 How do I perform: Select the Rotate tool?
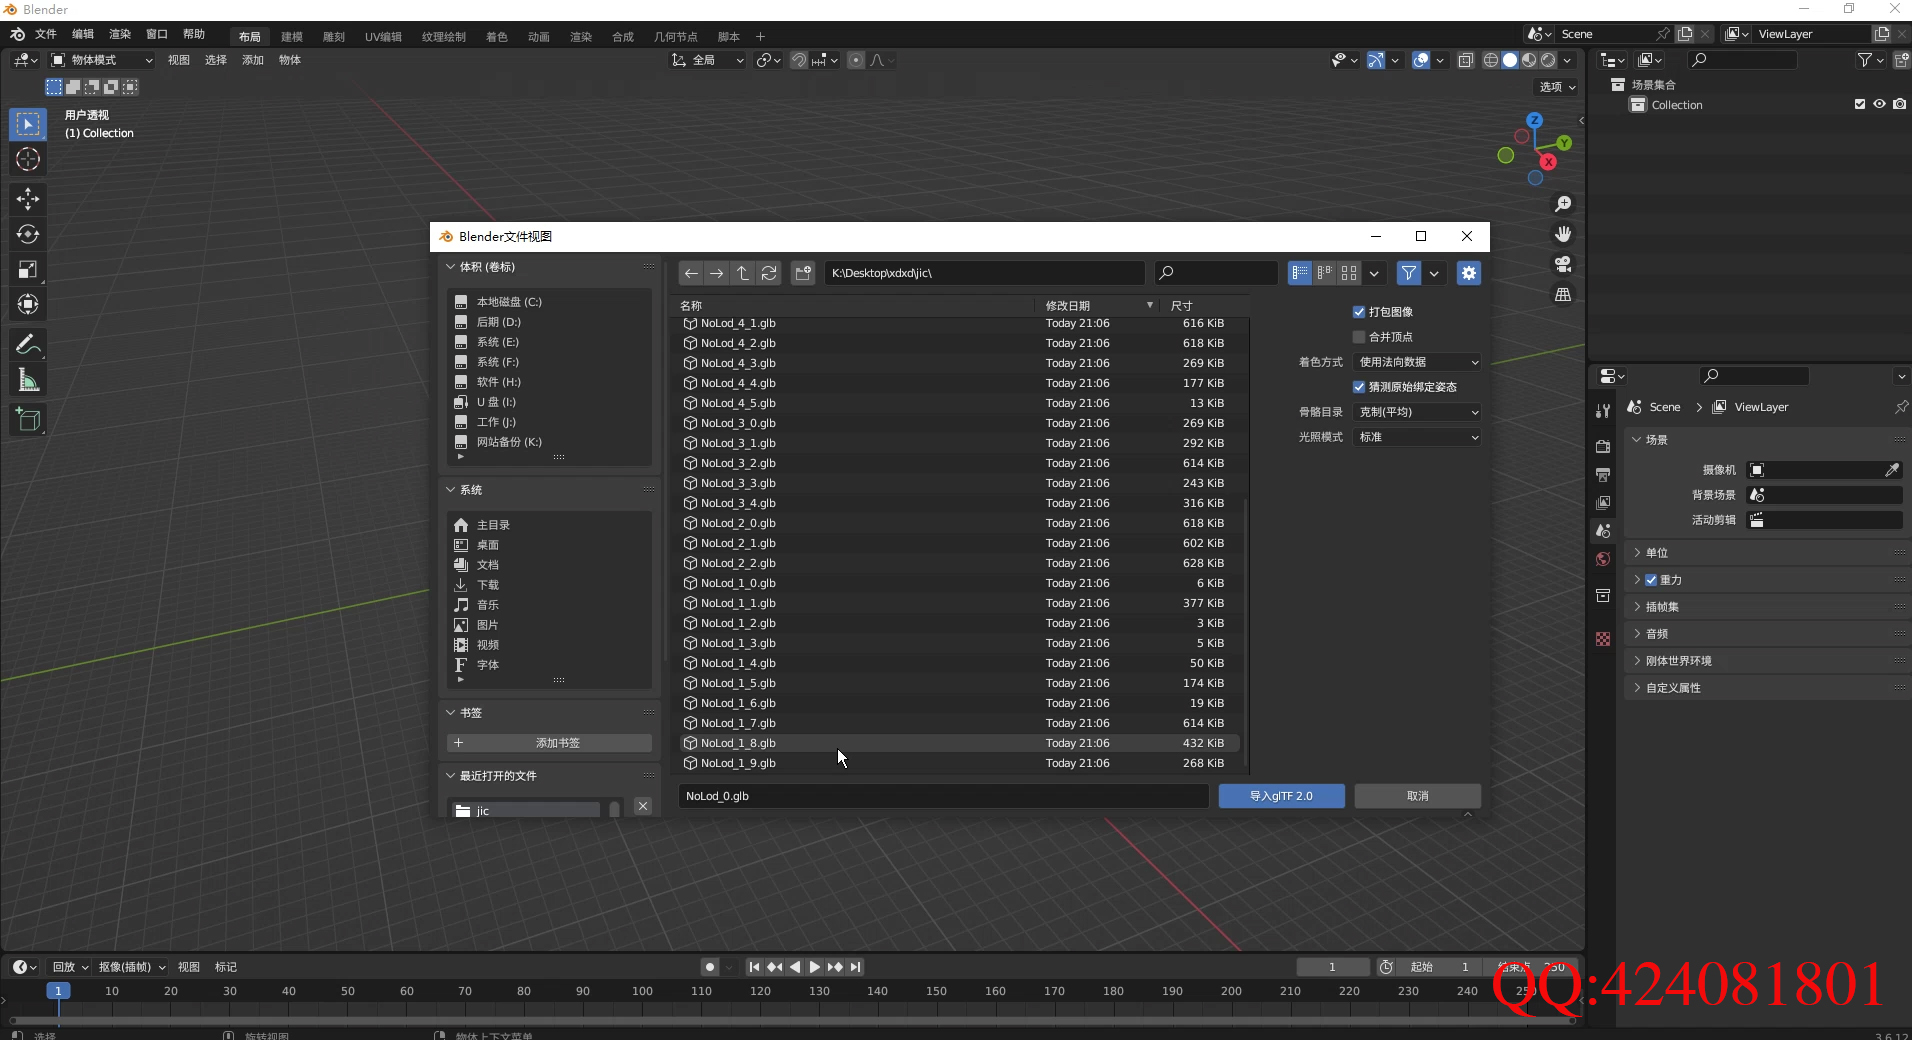[x=28, y=234]
